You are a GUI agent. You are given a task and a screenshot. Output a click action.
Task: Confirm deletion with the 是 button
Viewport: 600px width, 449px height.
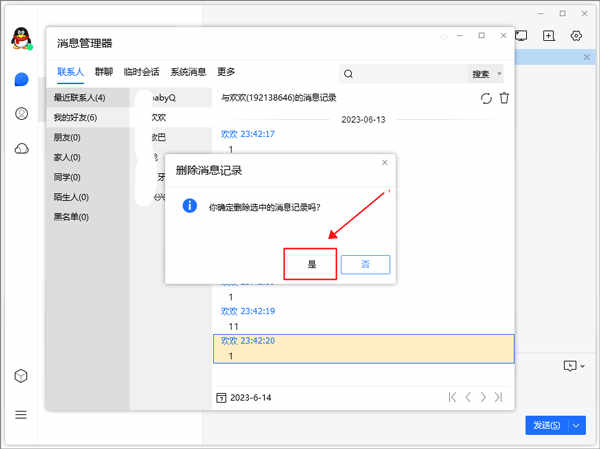point(310,264)
